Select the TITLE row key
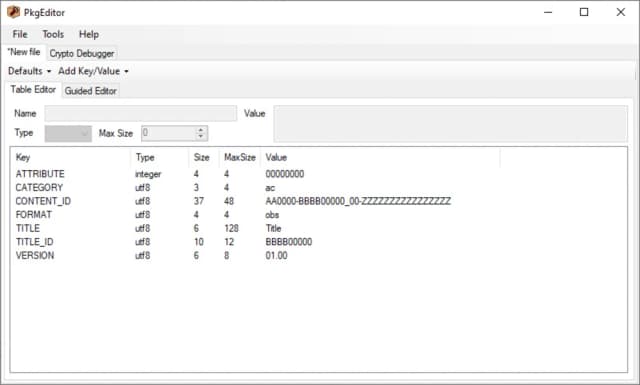Image resolution: width=640 pixels, height=385 pixels. pyautogui.click(x=28, y=228)
